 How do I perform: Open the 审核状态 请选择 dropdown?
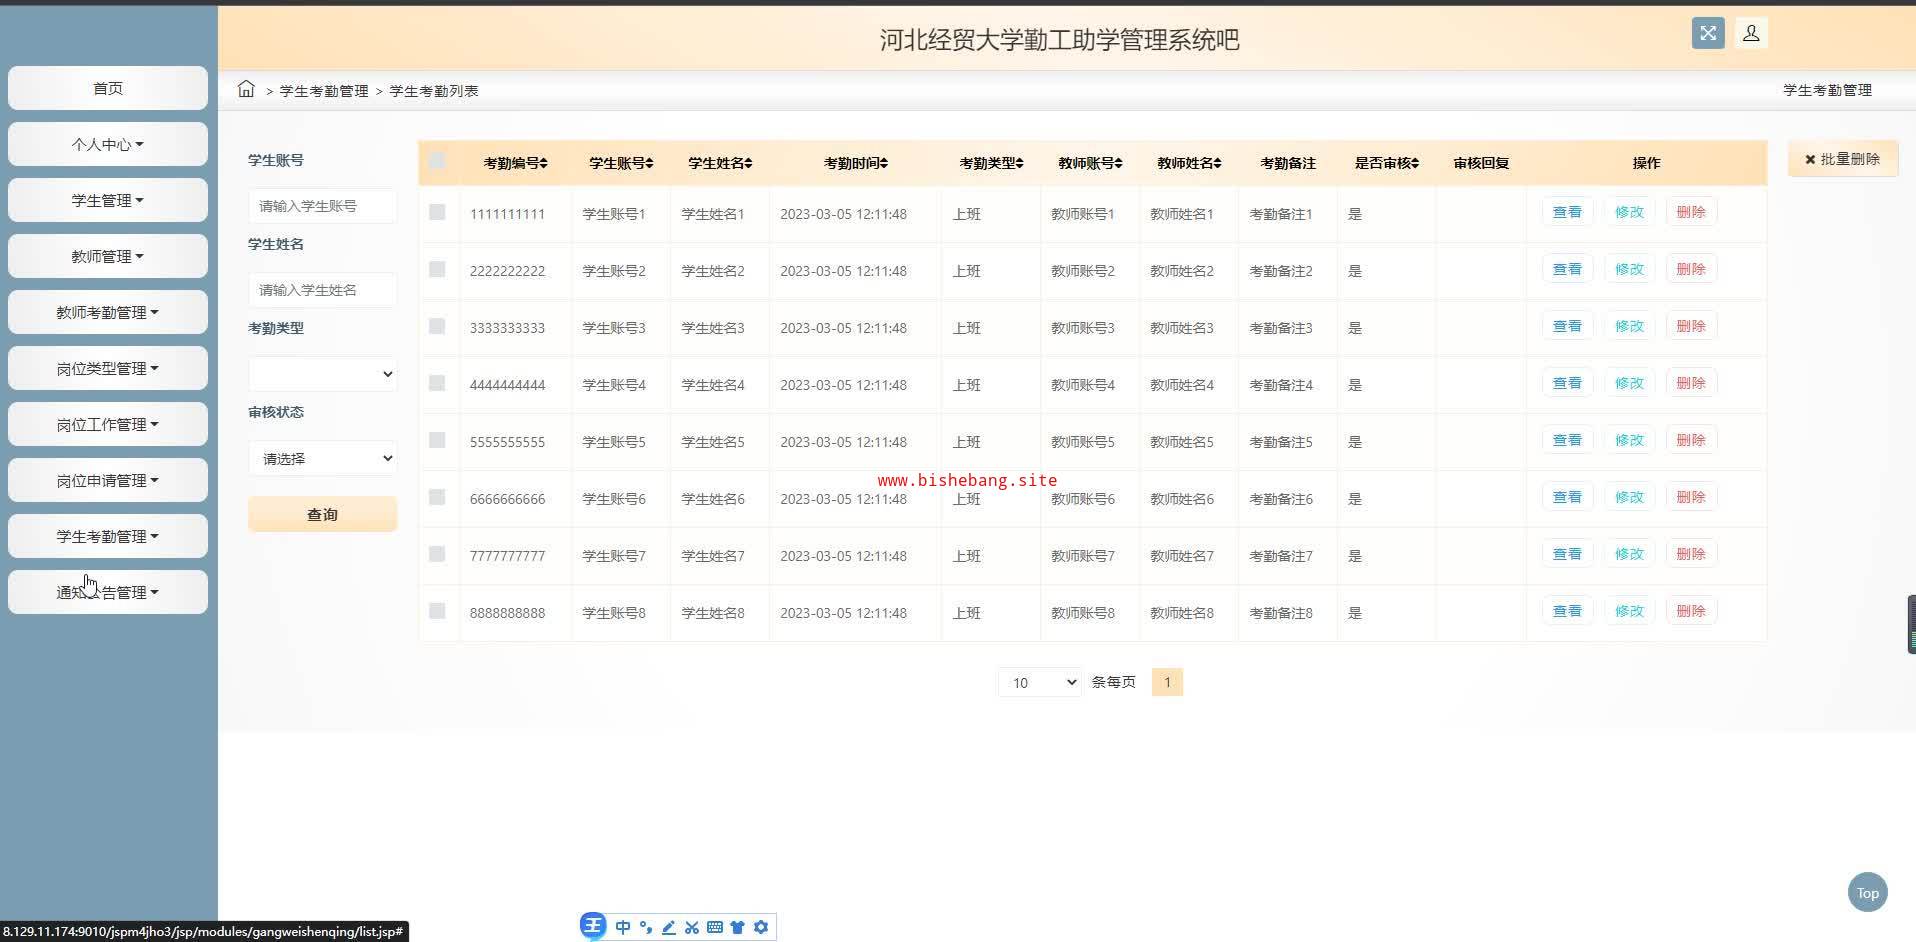[x=322, y=458]
